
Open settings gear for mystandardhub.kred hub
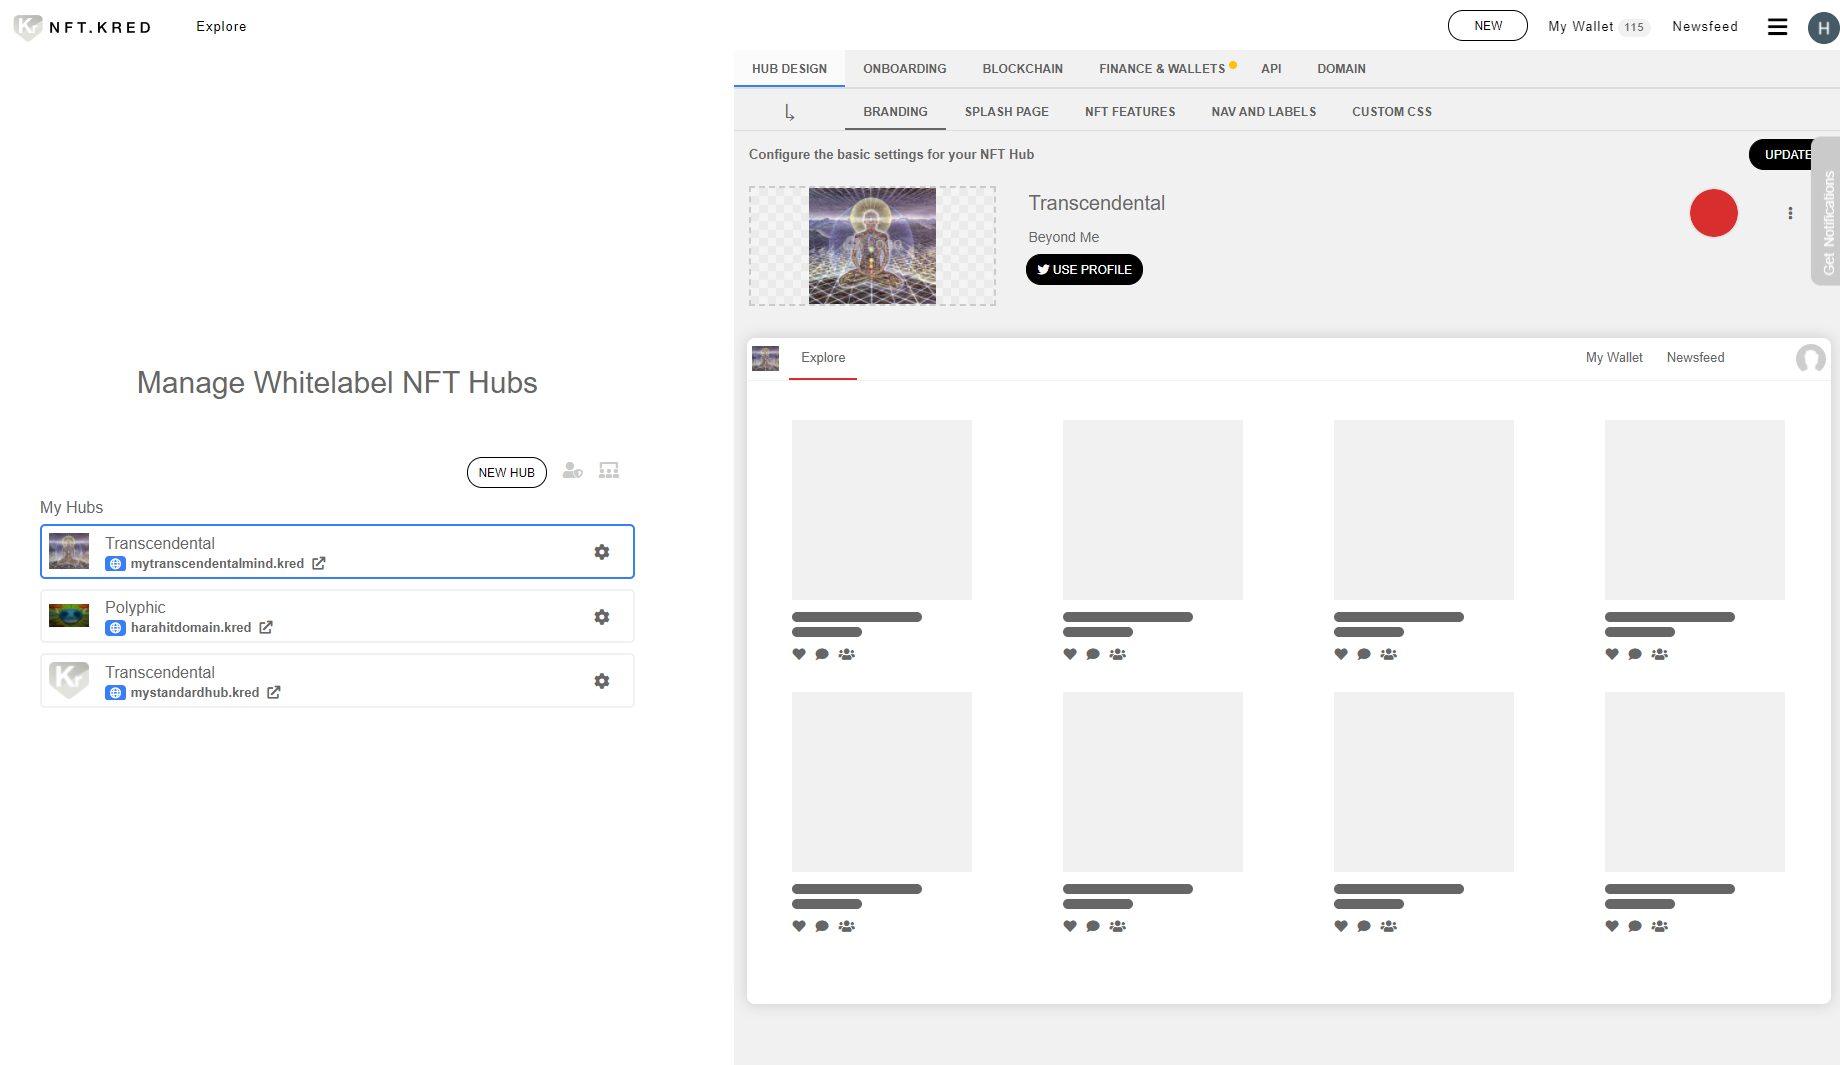pyautogui.click(x=602, y=681)
